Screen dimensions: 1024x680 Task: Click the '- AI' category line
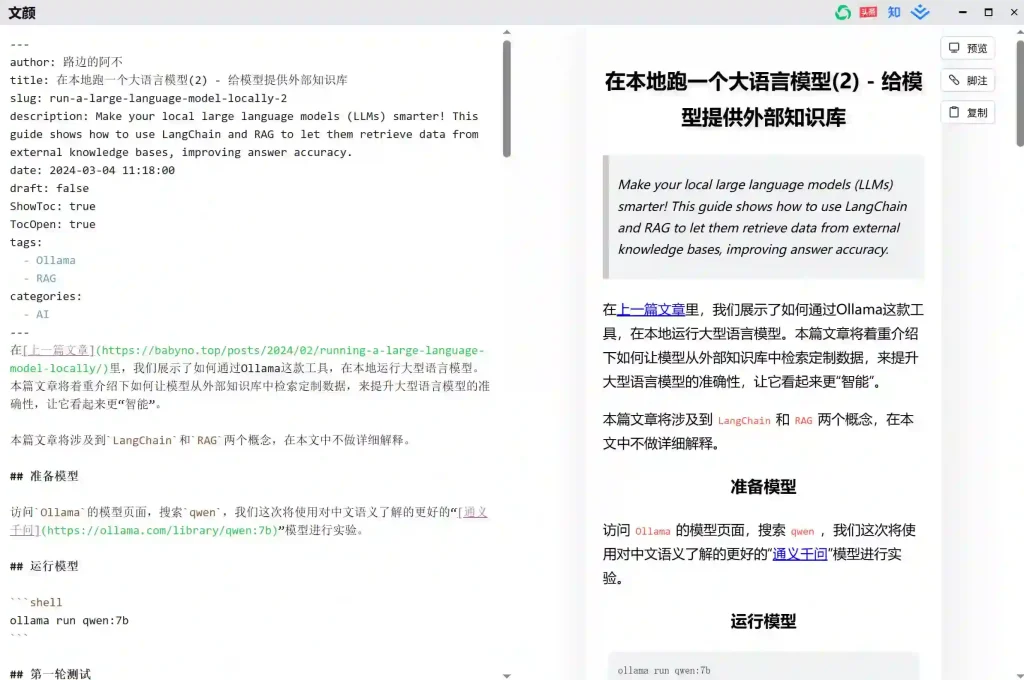coord(36,314)
